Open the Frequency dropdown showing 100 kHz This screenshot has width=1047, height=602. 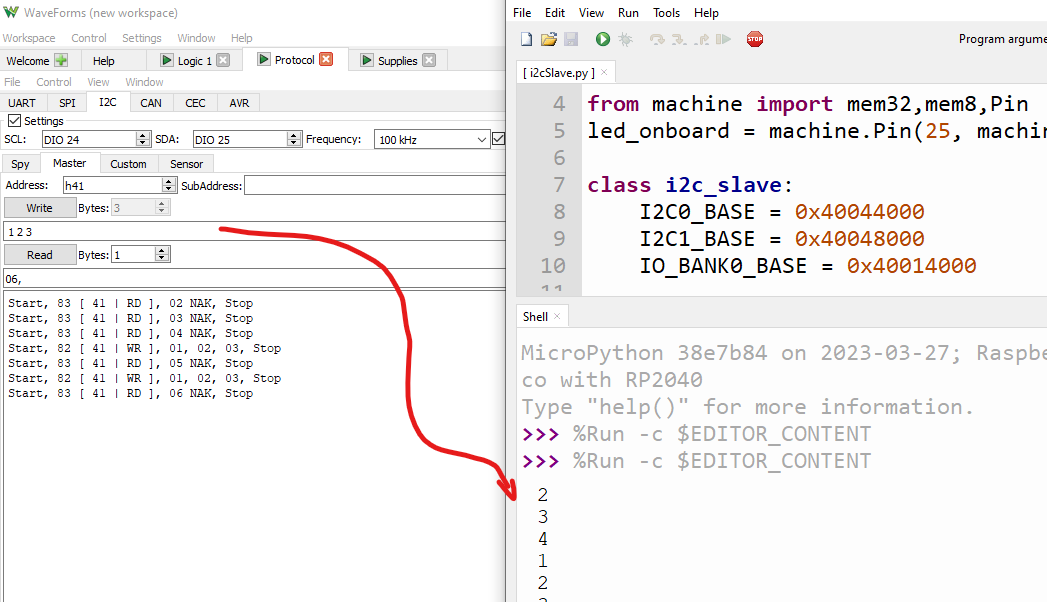click(x=431, y=139)
